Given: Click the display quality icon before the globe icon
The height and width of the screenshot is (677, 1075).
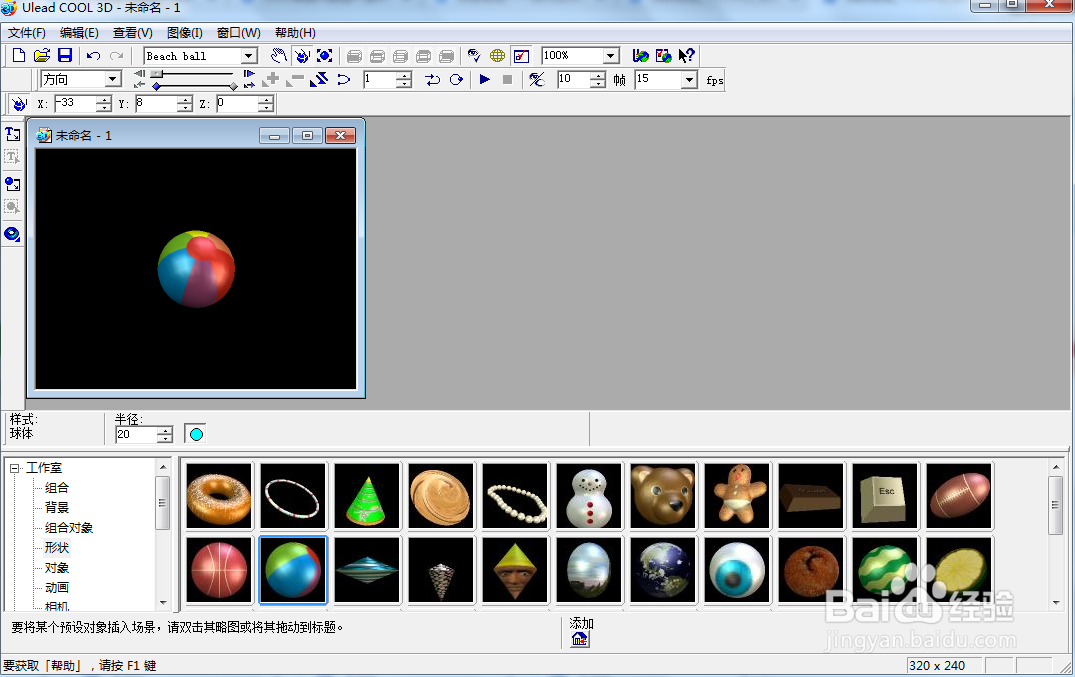Looking at the screenshot, I should coord(474,56).
